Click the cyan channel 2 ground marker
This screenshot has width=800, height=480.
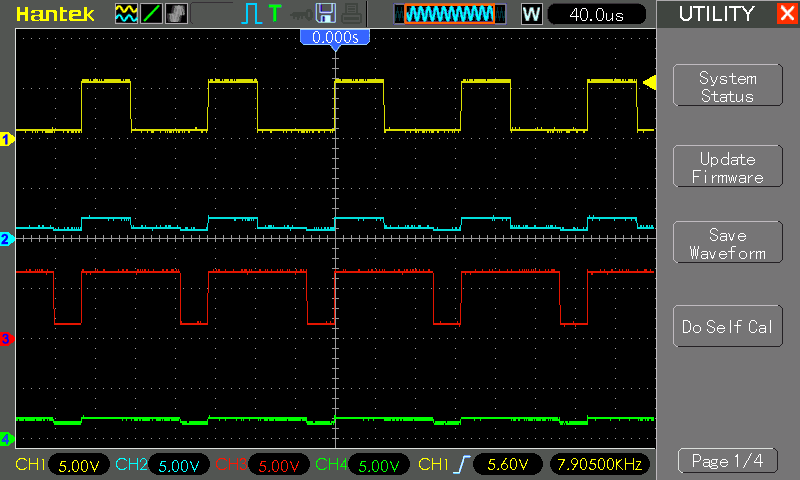7,239
